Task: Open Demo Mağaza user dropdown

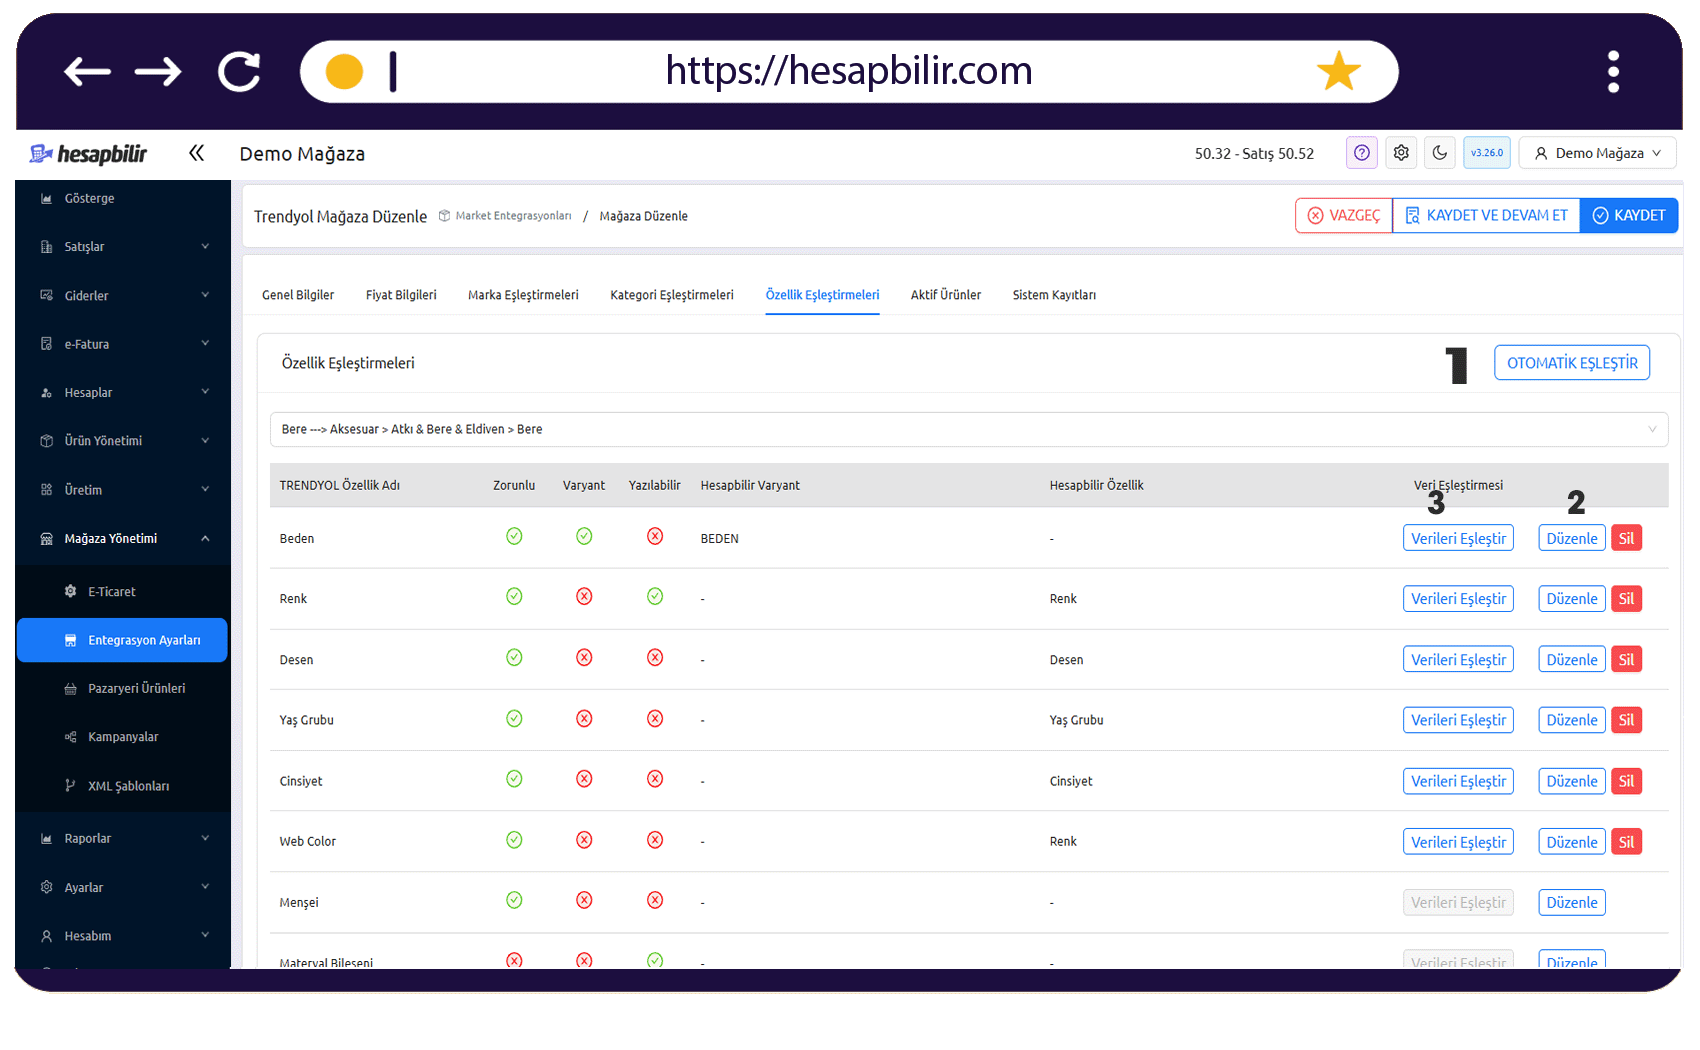Action: tap(1597, 153)
